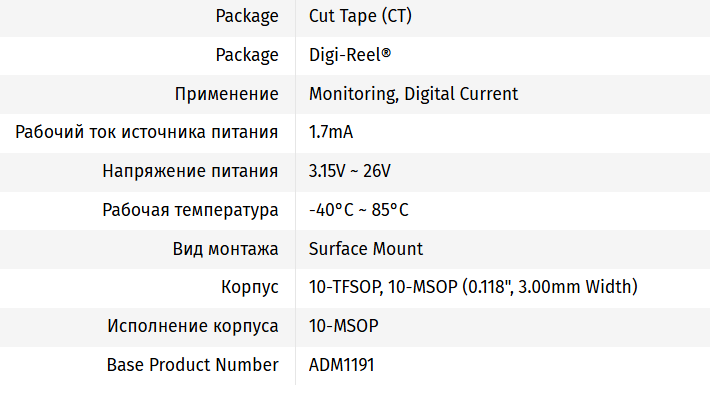Click the "Корпус" row label
710x401 pixels.
coord(250,288)
